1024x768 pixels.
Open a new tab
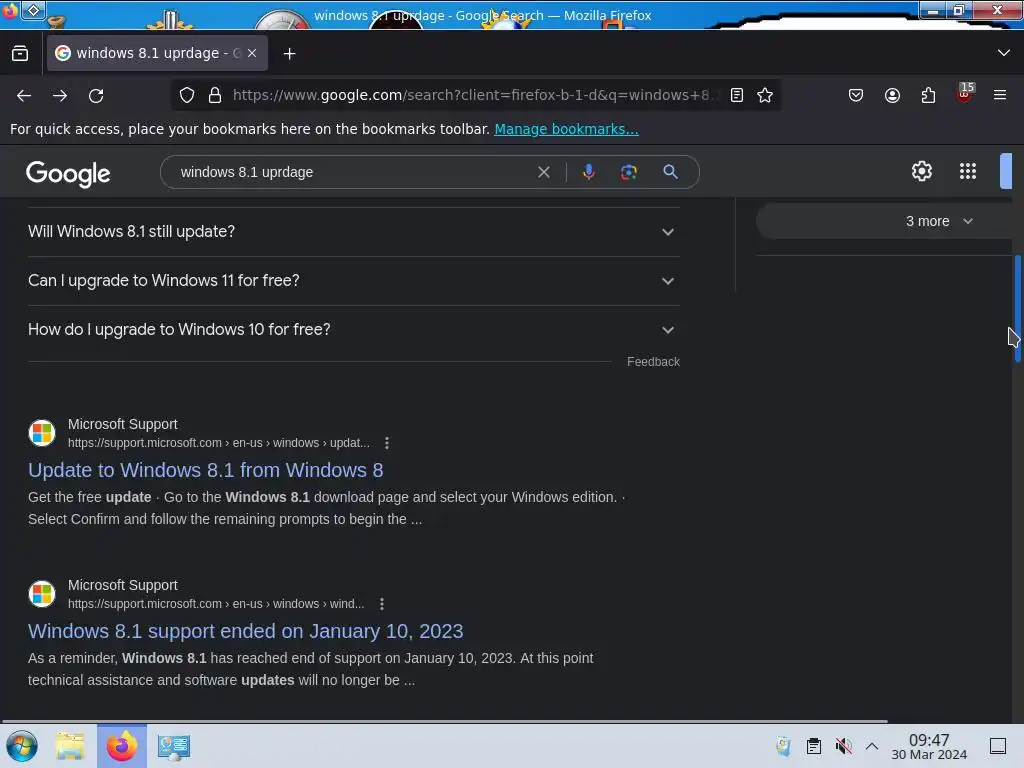(x=289, y=54)
